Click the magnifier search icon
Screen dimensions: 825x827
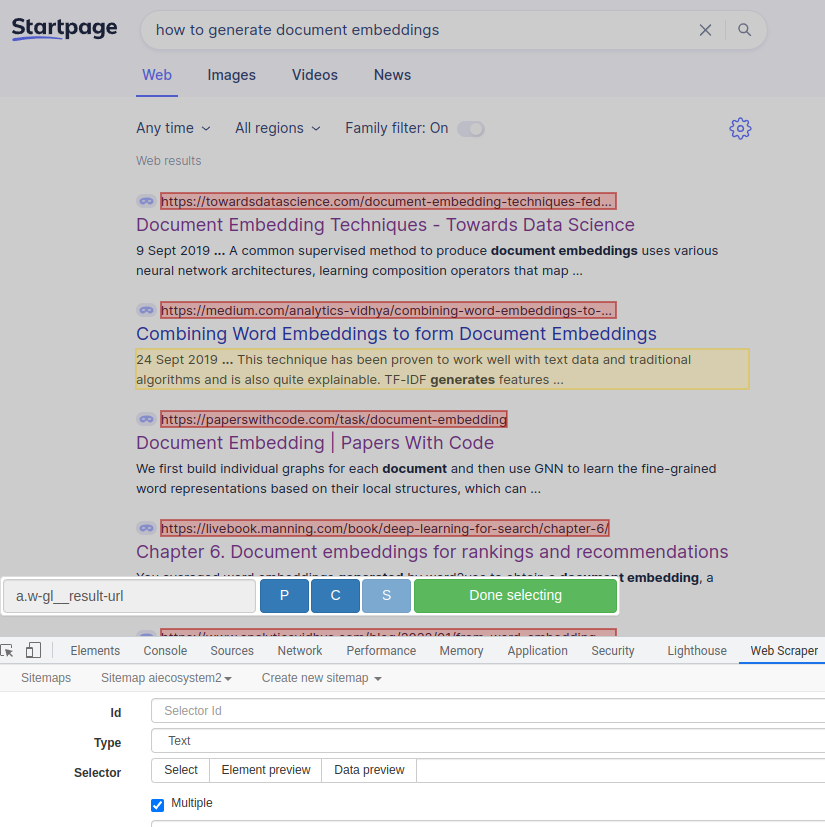[x=744, y=30]
